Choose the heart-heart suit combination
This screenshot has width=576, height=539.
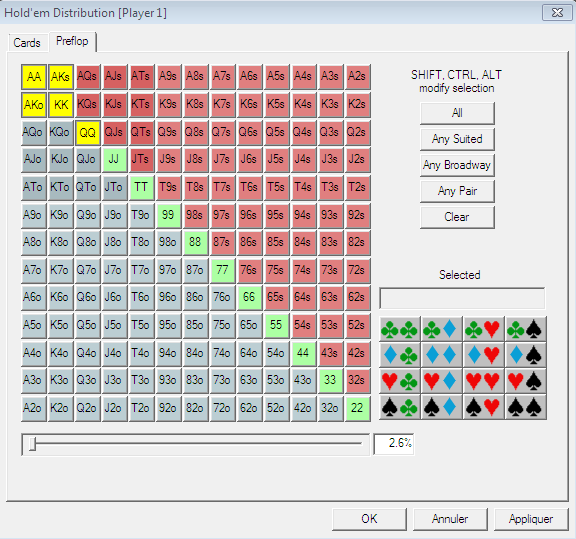pos(483,381)
